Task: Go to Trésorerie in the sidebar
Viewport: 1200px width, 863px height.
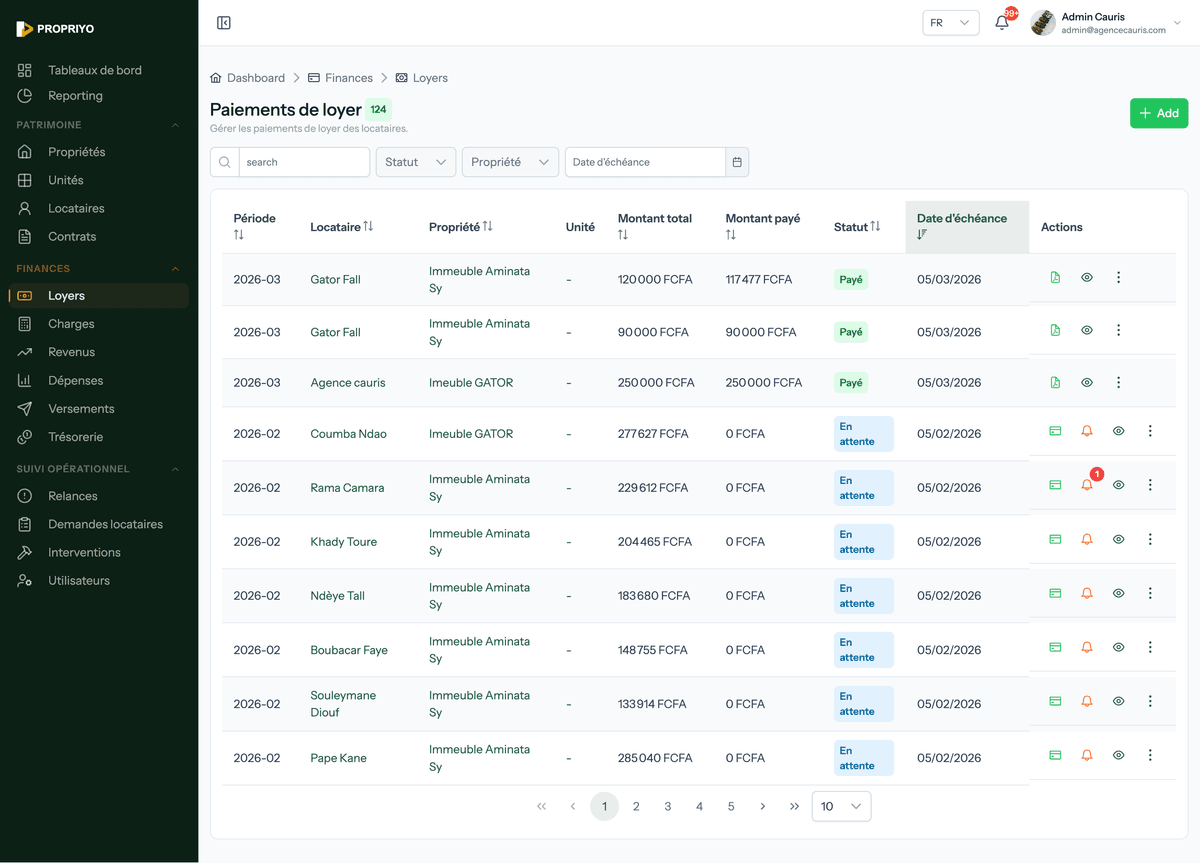Action: (75, 437)
